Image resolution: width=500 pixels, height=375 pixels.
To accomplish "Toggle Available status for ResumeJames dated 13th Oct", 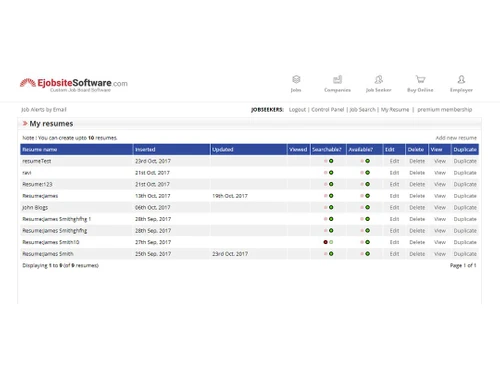I will pos(365,196).
